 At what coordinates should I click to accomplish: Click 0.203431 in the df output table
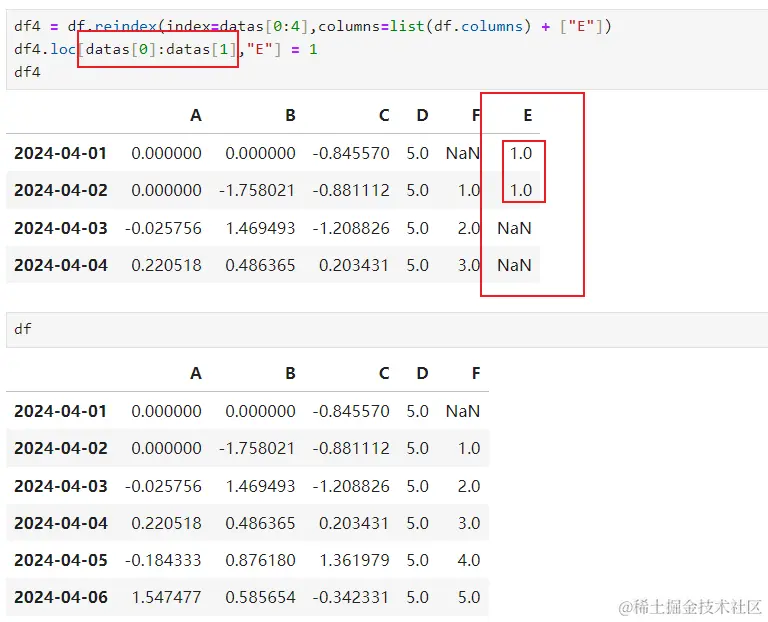354,524
